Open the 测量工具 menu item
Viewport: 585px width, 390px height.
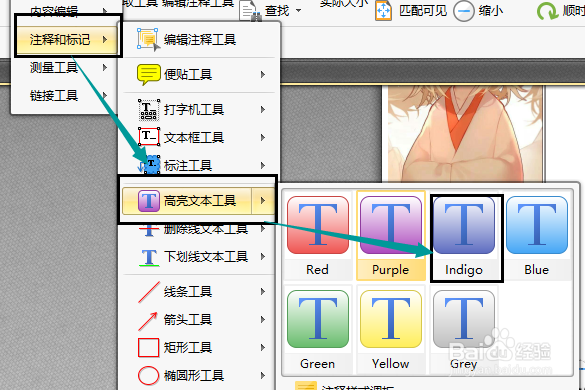click(x=68, y=68)
